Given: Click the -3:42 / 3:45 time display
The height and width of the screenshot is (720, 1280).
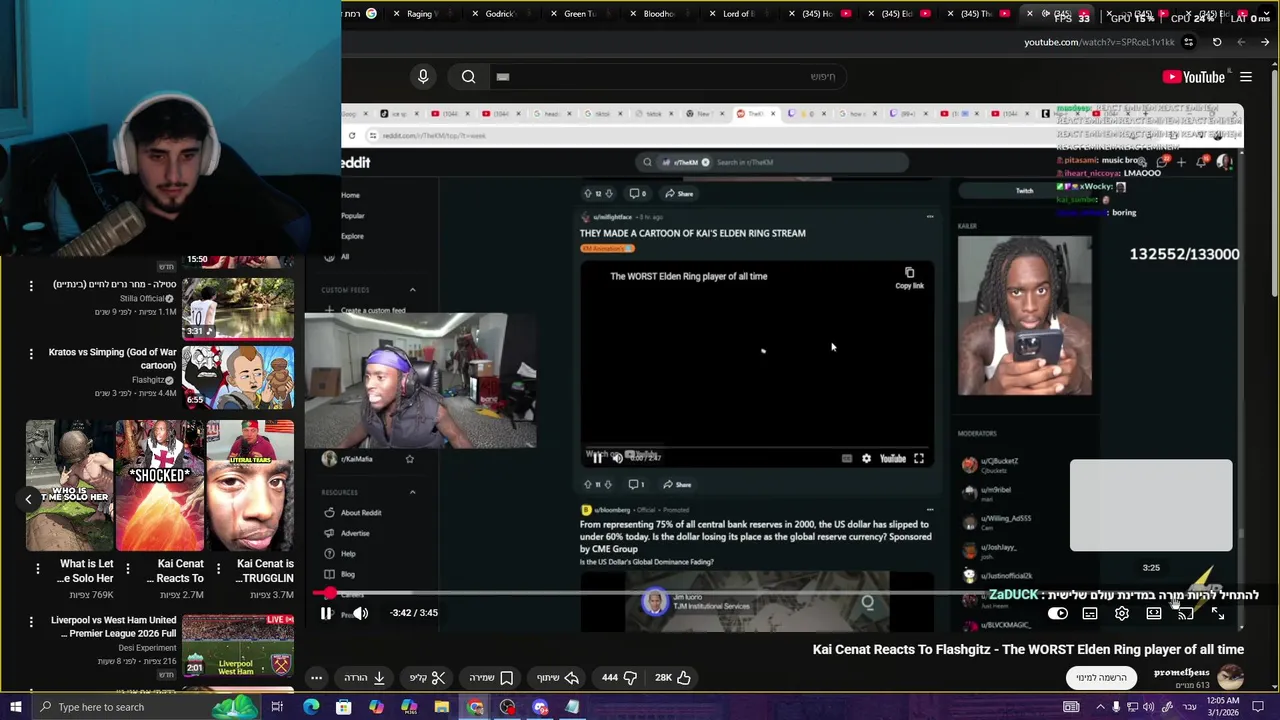Looking at the screenshot, I should point(414,613).
